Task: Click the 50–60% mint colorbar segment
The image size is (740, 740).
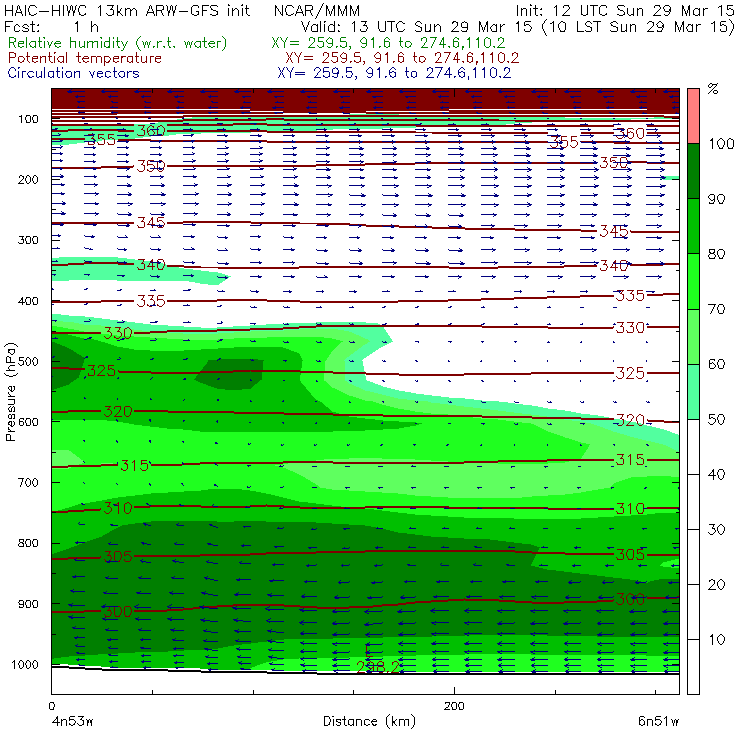Action: 693,392
